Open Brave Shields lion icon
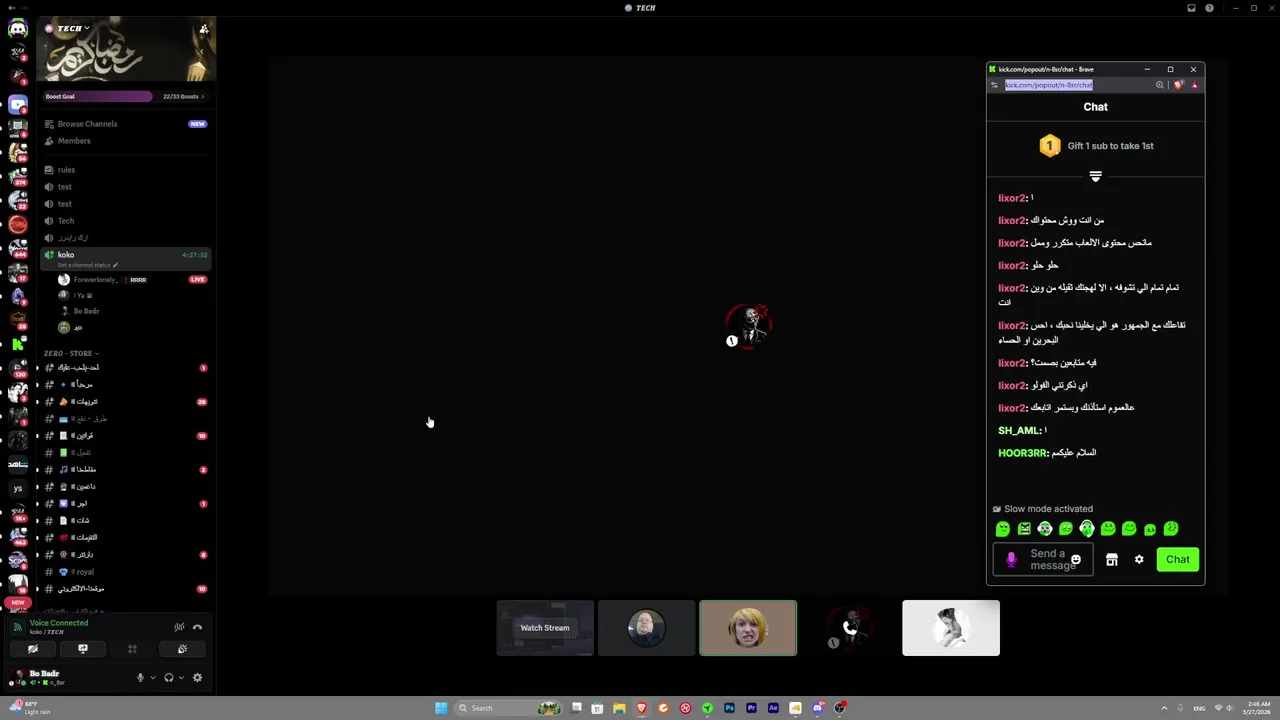Screen dimensions: 1280x720 coord(1178,85)
